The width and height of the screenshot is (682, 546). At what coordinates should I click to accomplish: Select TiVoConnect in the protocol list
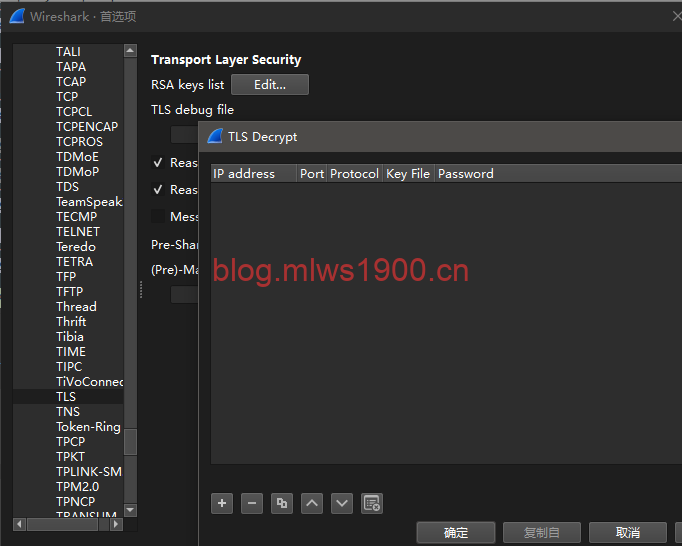pyautogui.click(x=89, y=382)
